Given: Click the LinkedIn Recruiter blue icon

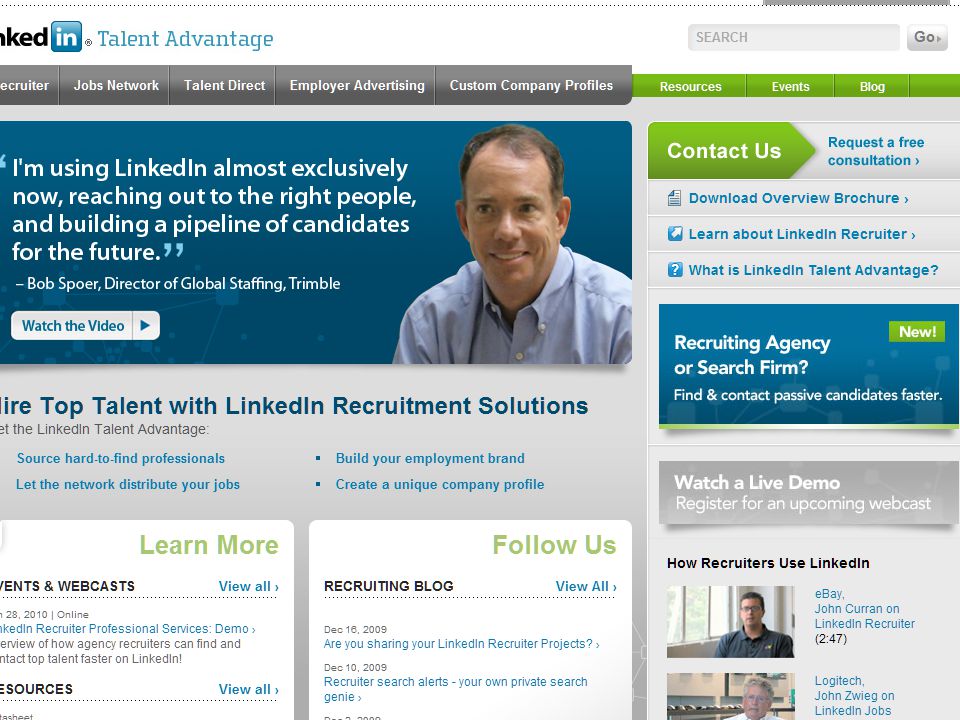Looking at the screenshot, I should tap(675, 233).
